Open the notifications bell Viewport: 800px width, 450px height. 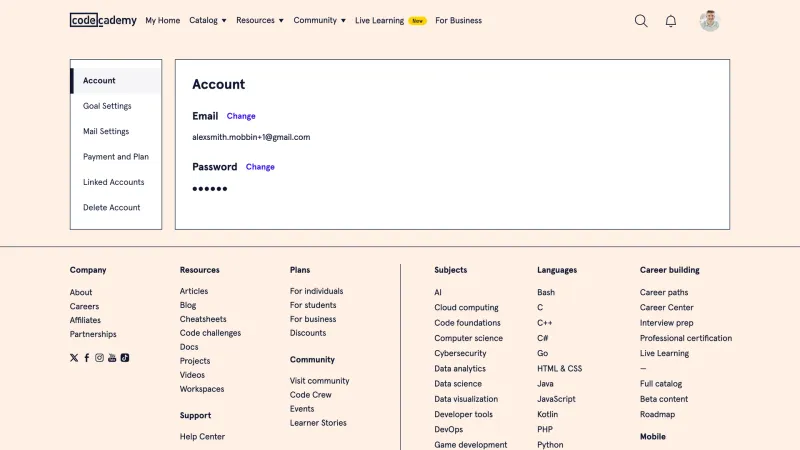coord(670,21)
